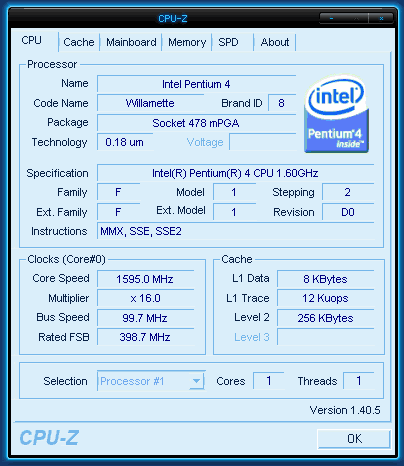Close the CPU-Z window

tap(381, 19)
